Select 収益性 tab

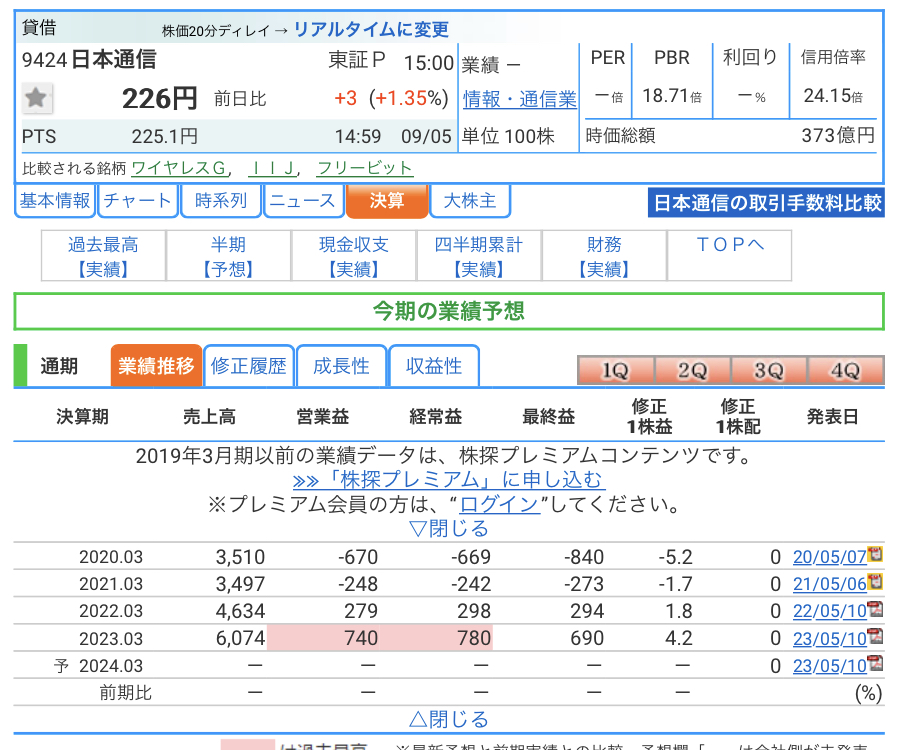[434, 366]
